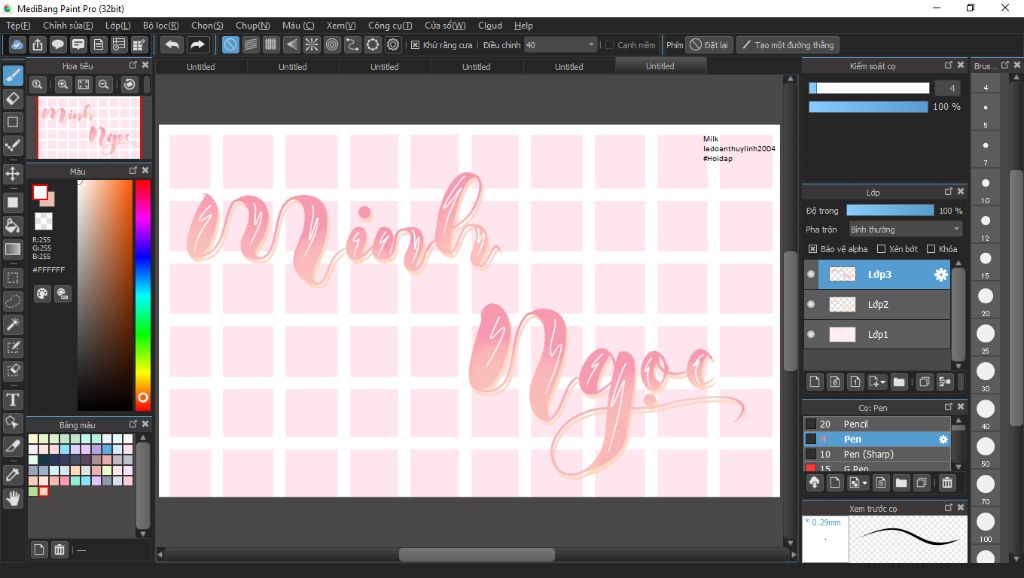Enable the concentric circle snap guide
The image size is (1024, 578).
coord(332,44)
